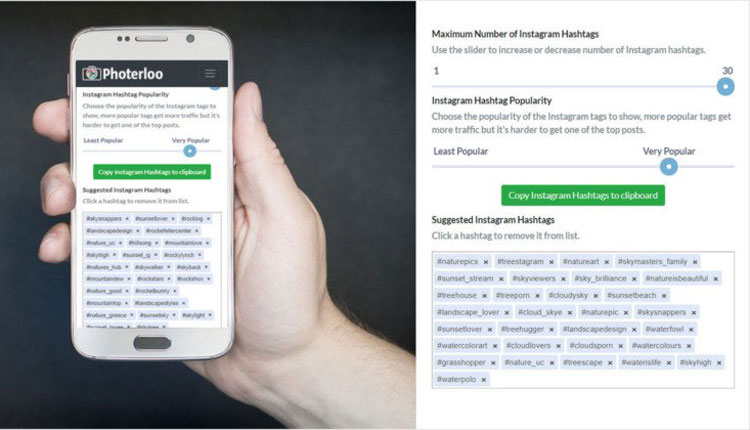Remove #sunset_stream hashtag x icon
Image resolution: width=750 pixels, height=430 pixels.
(x=501, y=279)
